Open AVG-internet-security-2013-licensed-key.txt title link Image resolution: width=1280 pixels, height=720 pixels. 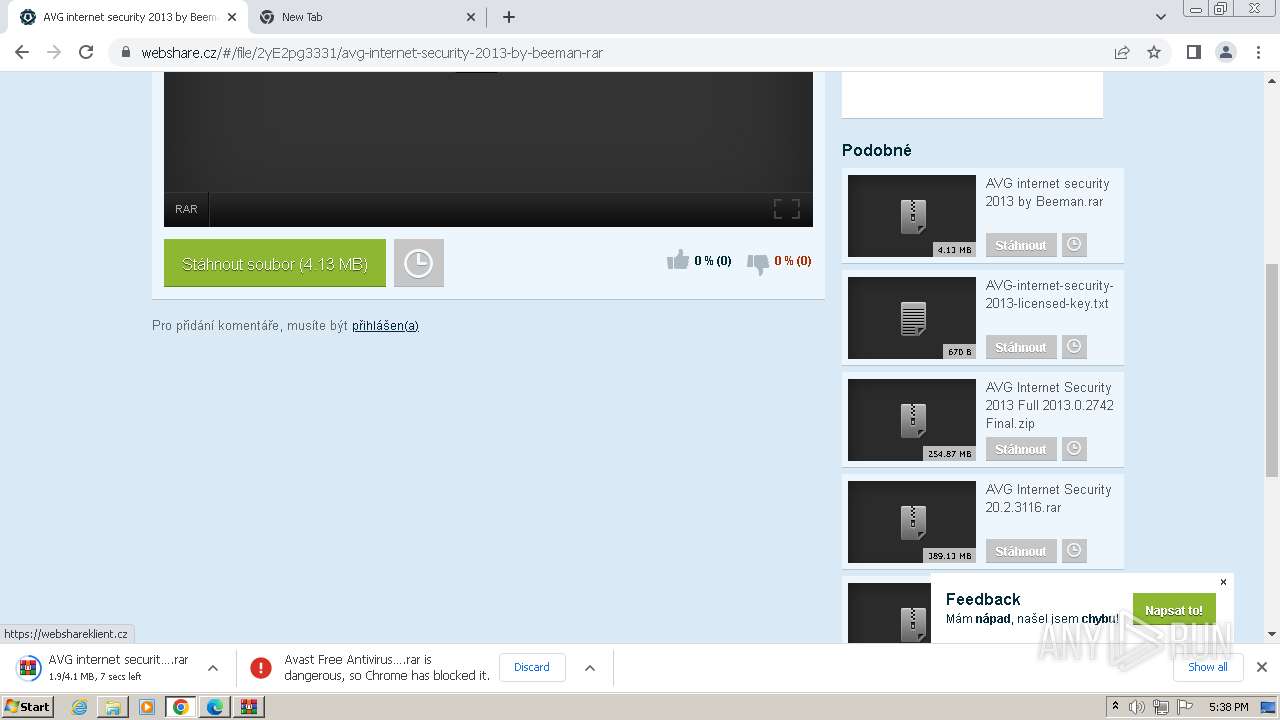tap(1049, 295)
